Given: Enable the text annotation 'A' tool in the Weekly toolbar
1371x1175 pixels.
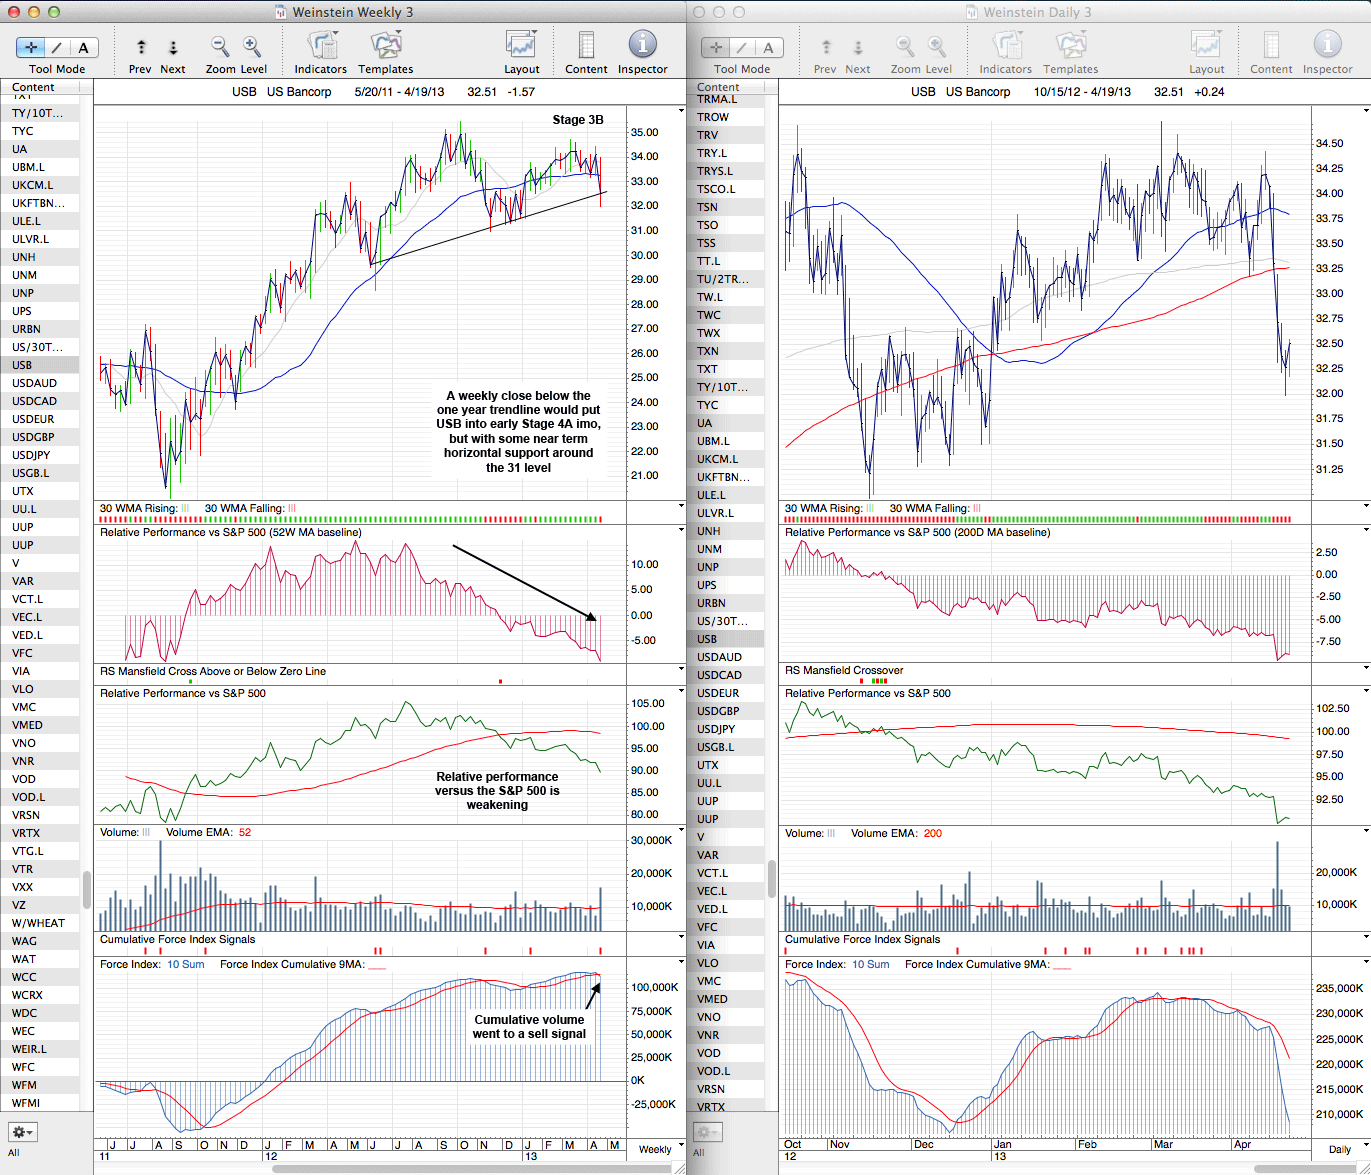Looking at the screenshot, I should pos(83,47).
